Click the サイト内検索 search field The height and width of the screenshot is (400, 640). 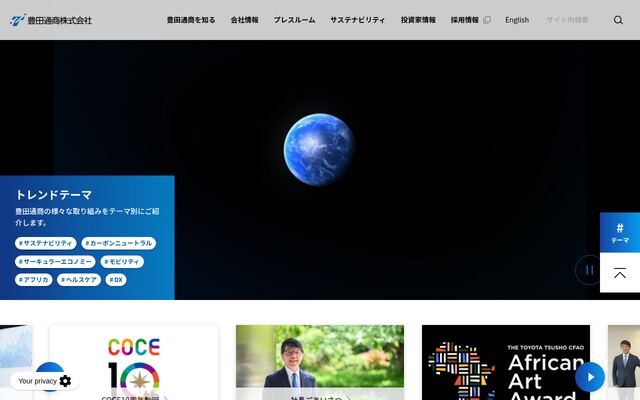pos(576,20)
